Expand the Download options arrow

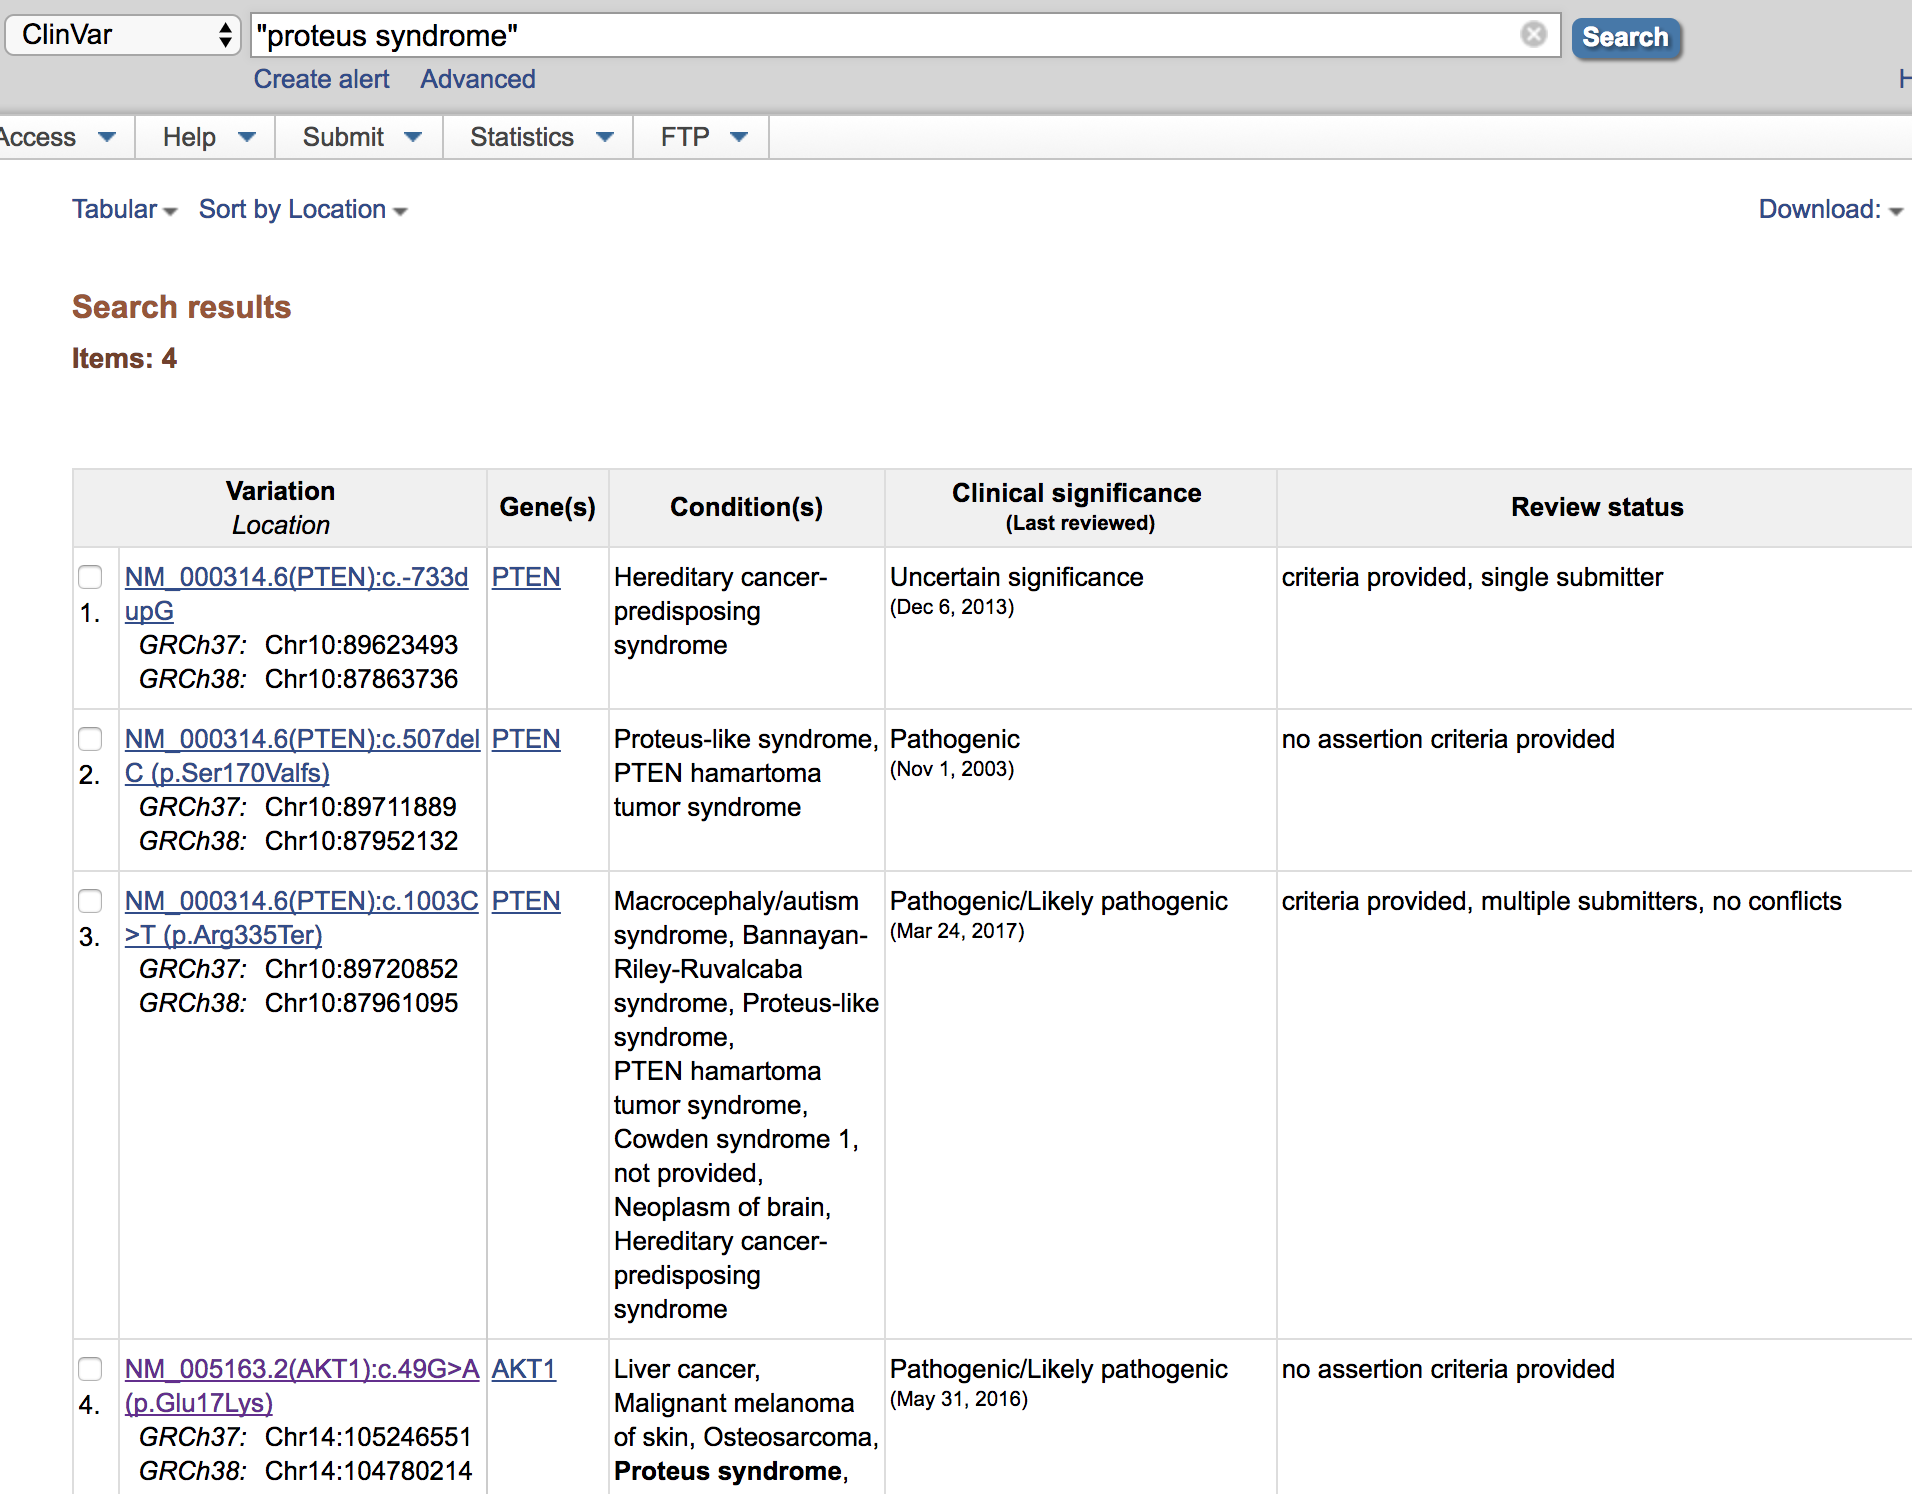tap(1896, 211)
